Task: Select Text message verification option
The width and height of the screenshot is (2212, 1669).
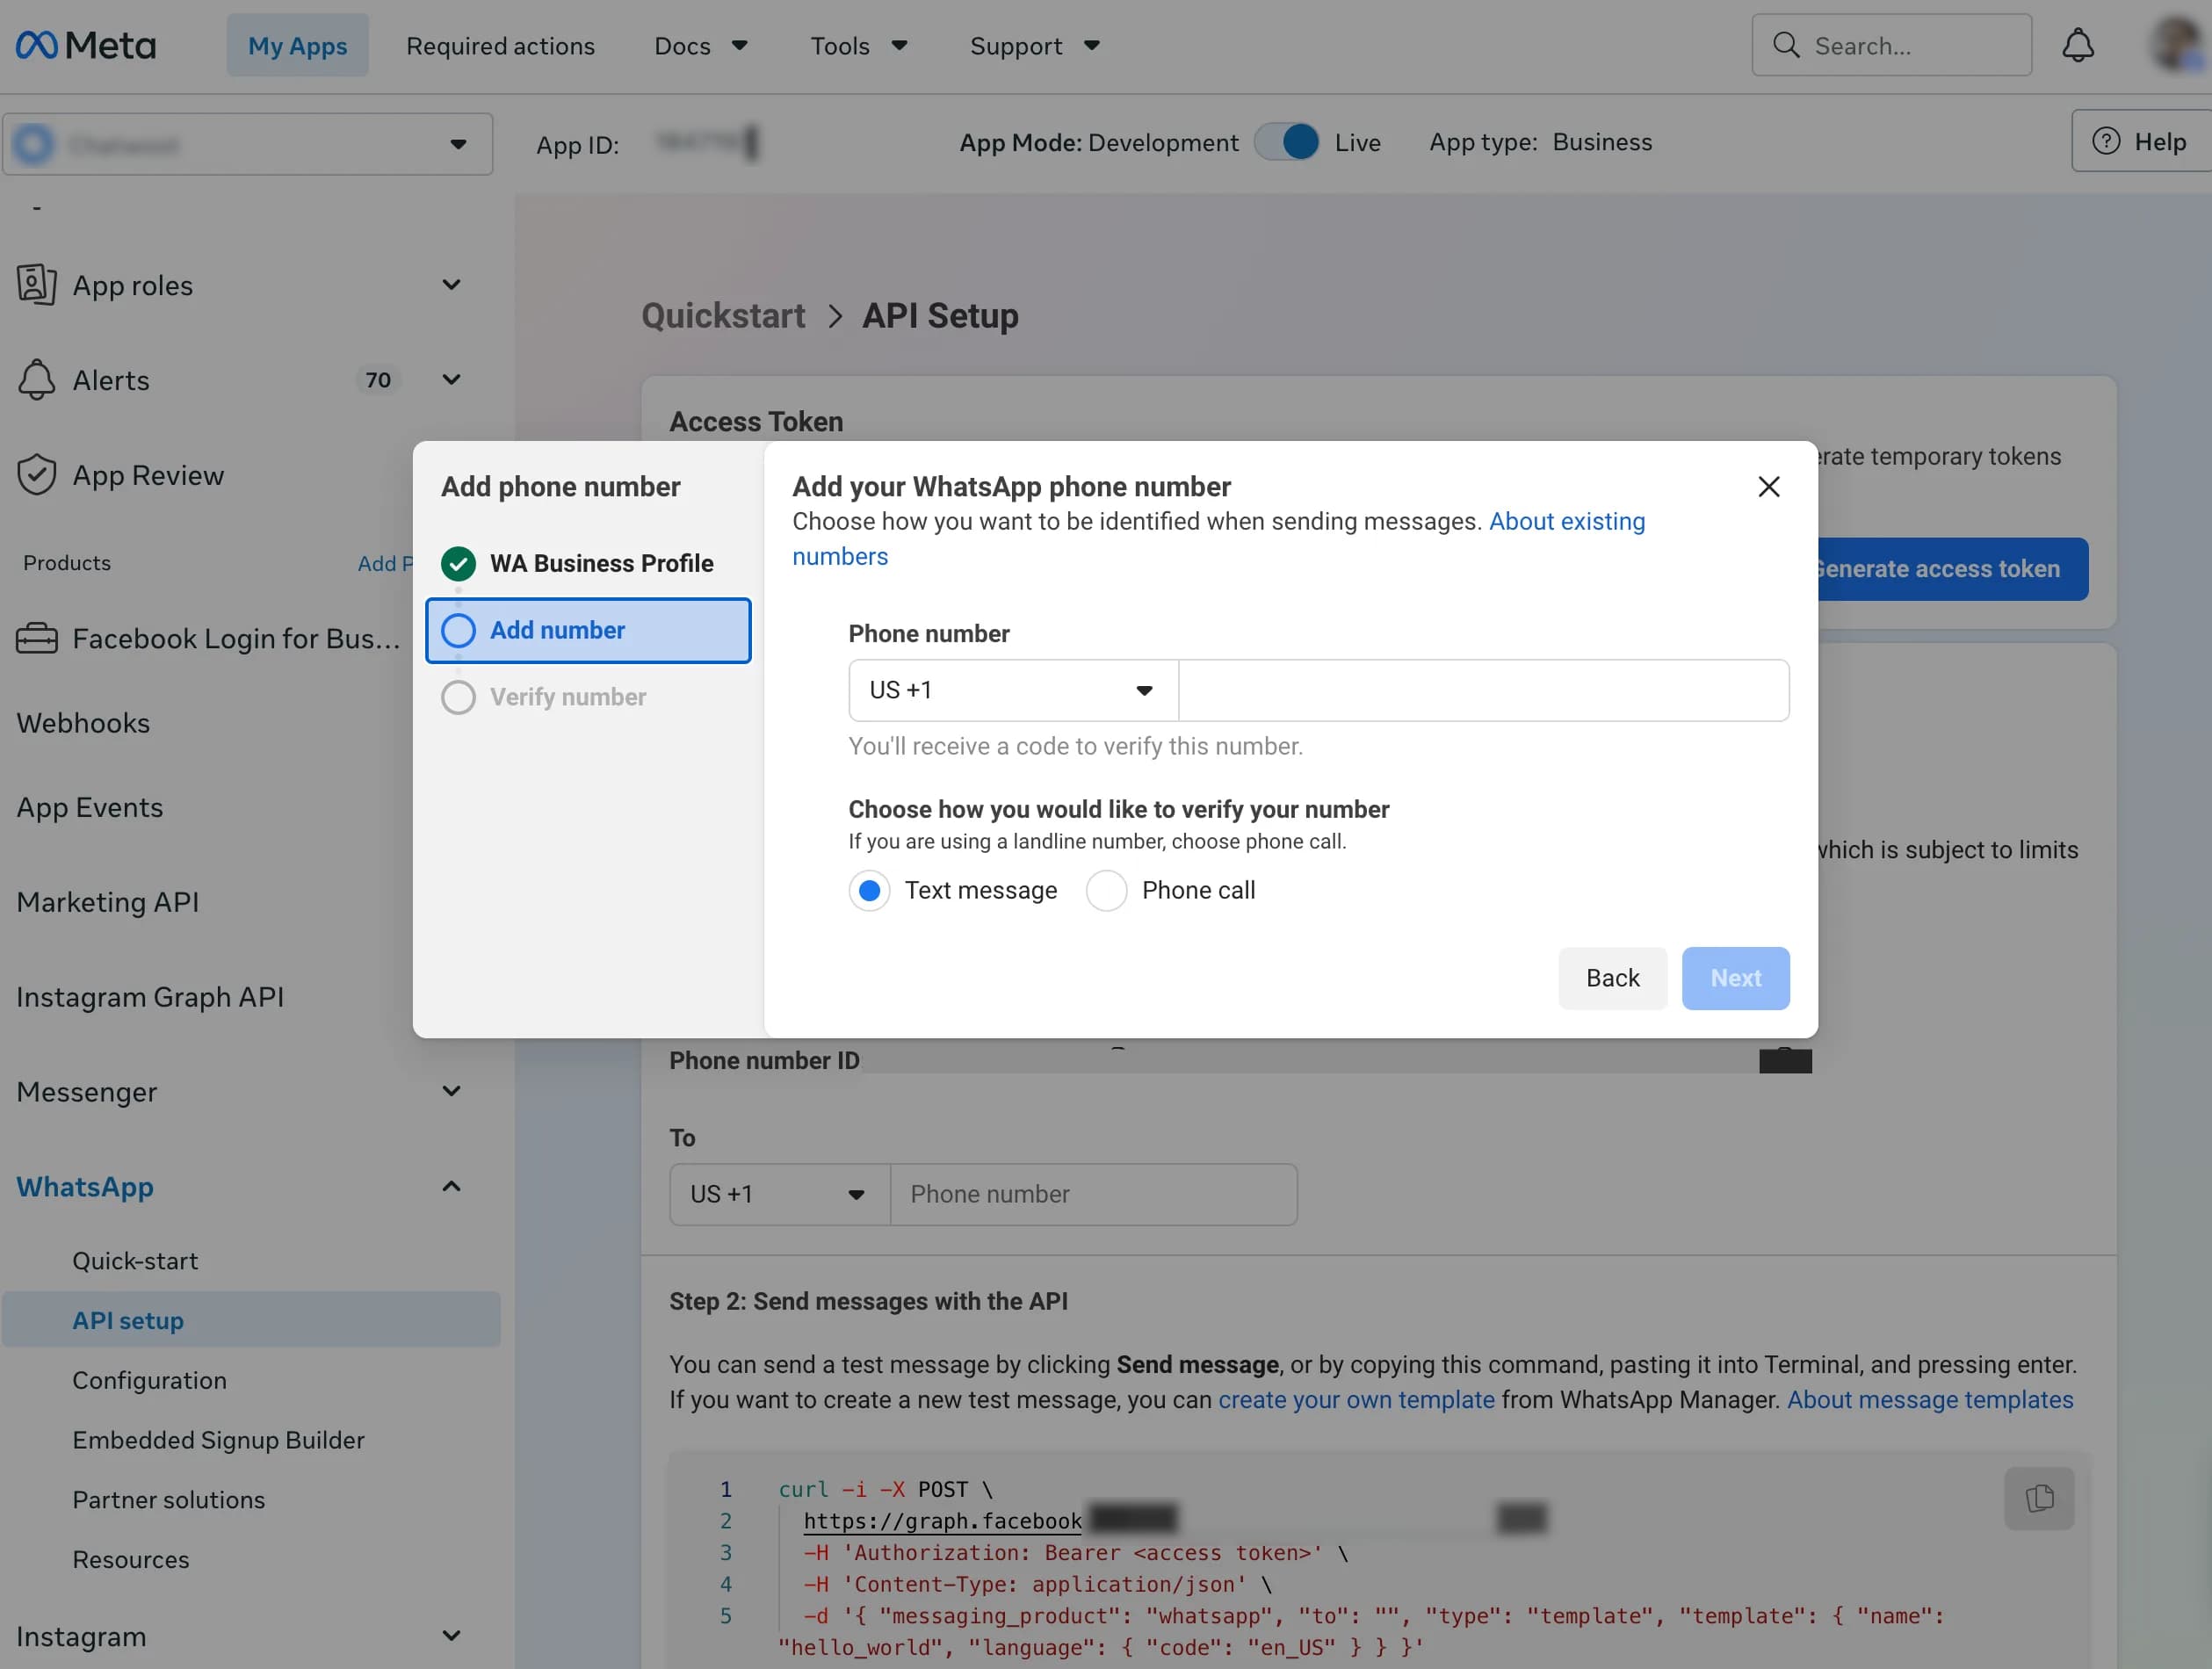Action: coord(869,890)
